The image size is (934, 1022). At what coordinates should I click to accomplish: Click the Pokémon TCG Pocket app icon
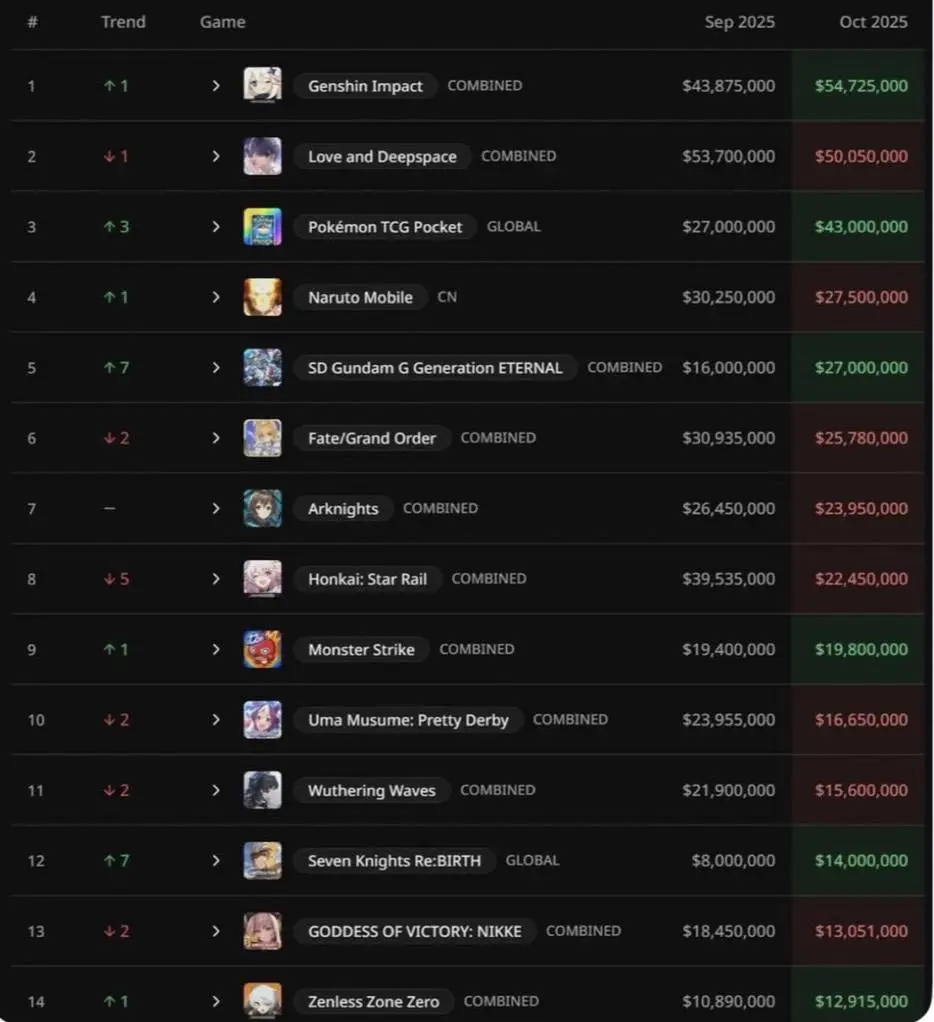tap(263, 227)
